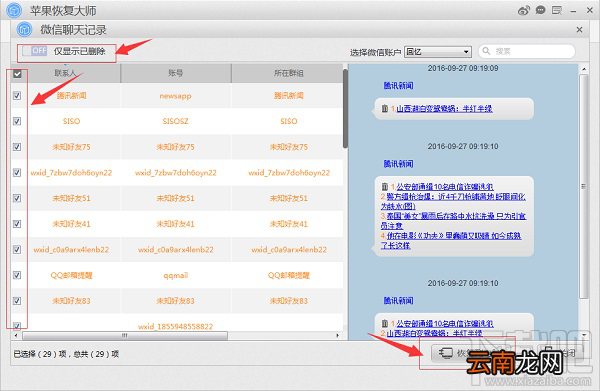Toggle the 仅显示已删除 OFF switch
Image resolution: width=600 pixels, height=391 pixels.
click(x=34, y=51)
